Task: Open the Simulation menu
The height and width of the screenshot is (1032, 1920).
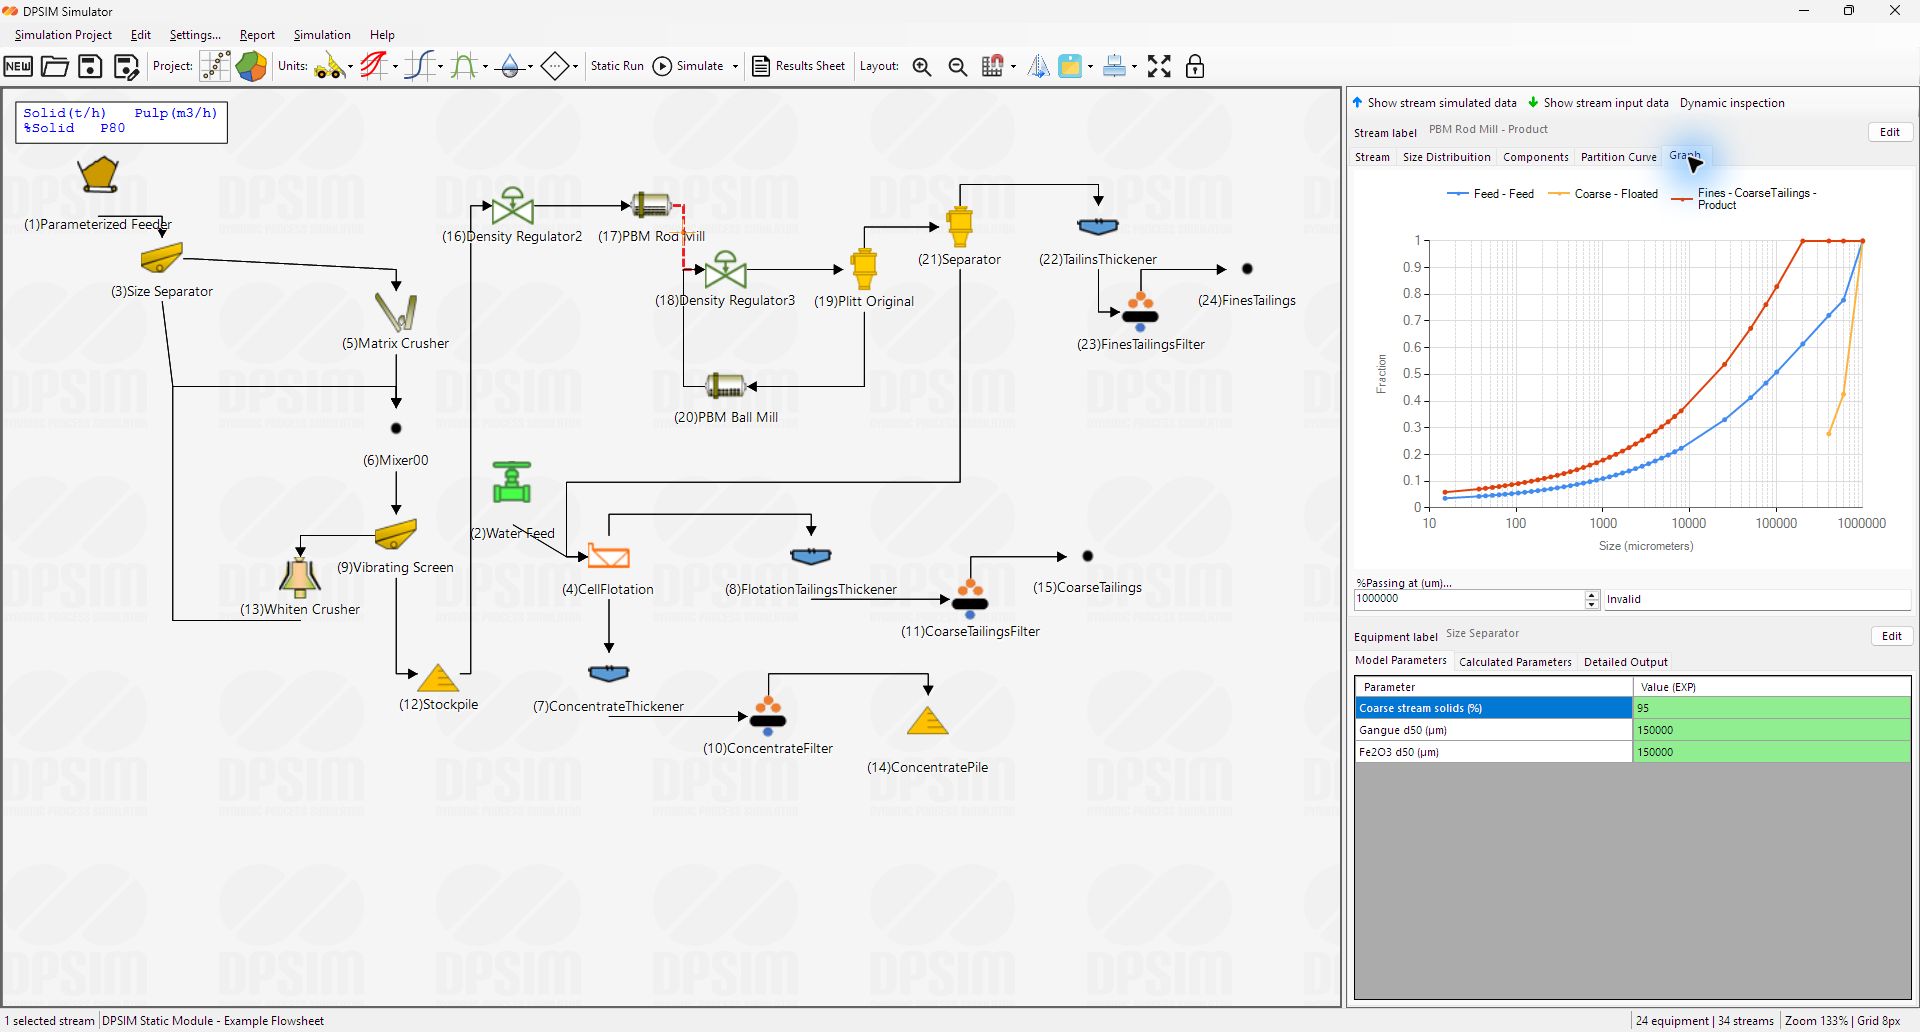Action: tap(322, 35)
